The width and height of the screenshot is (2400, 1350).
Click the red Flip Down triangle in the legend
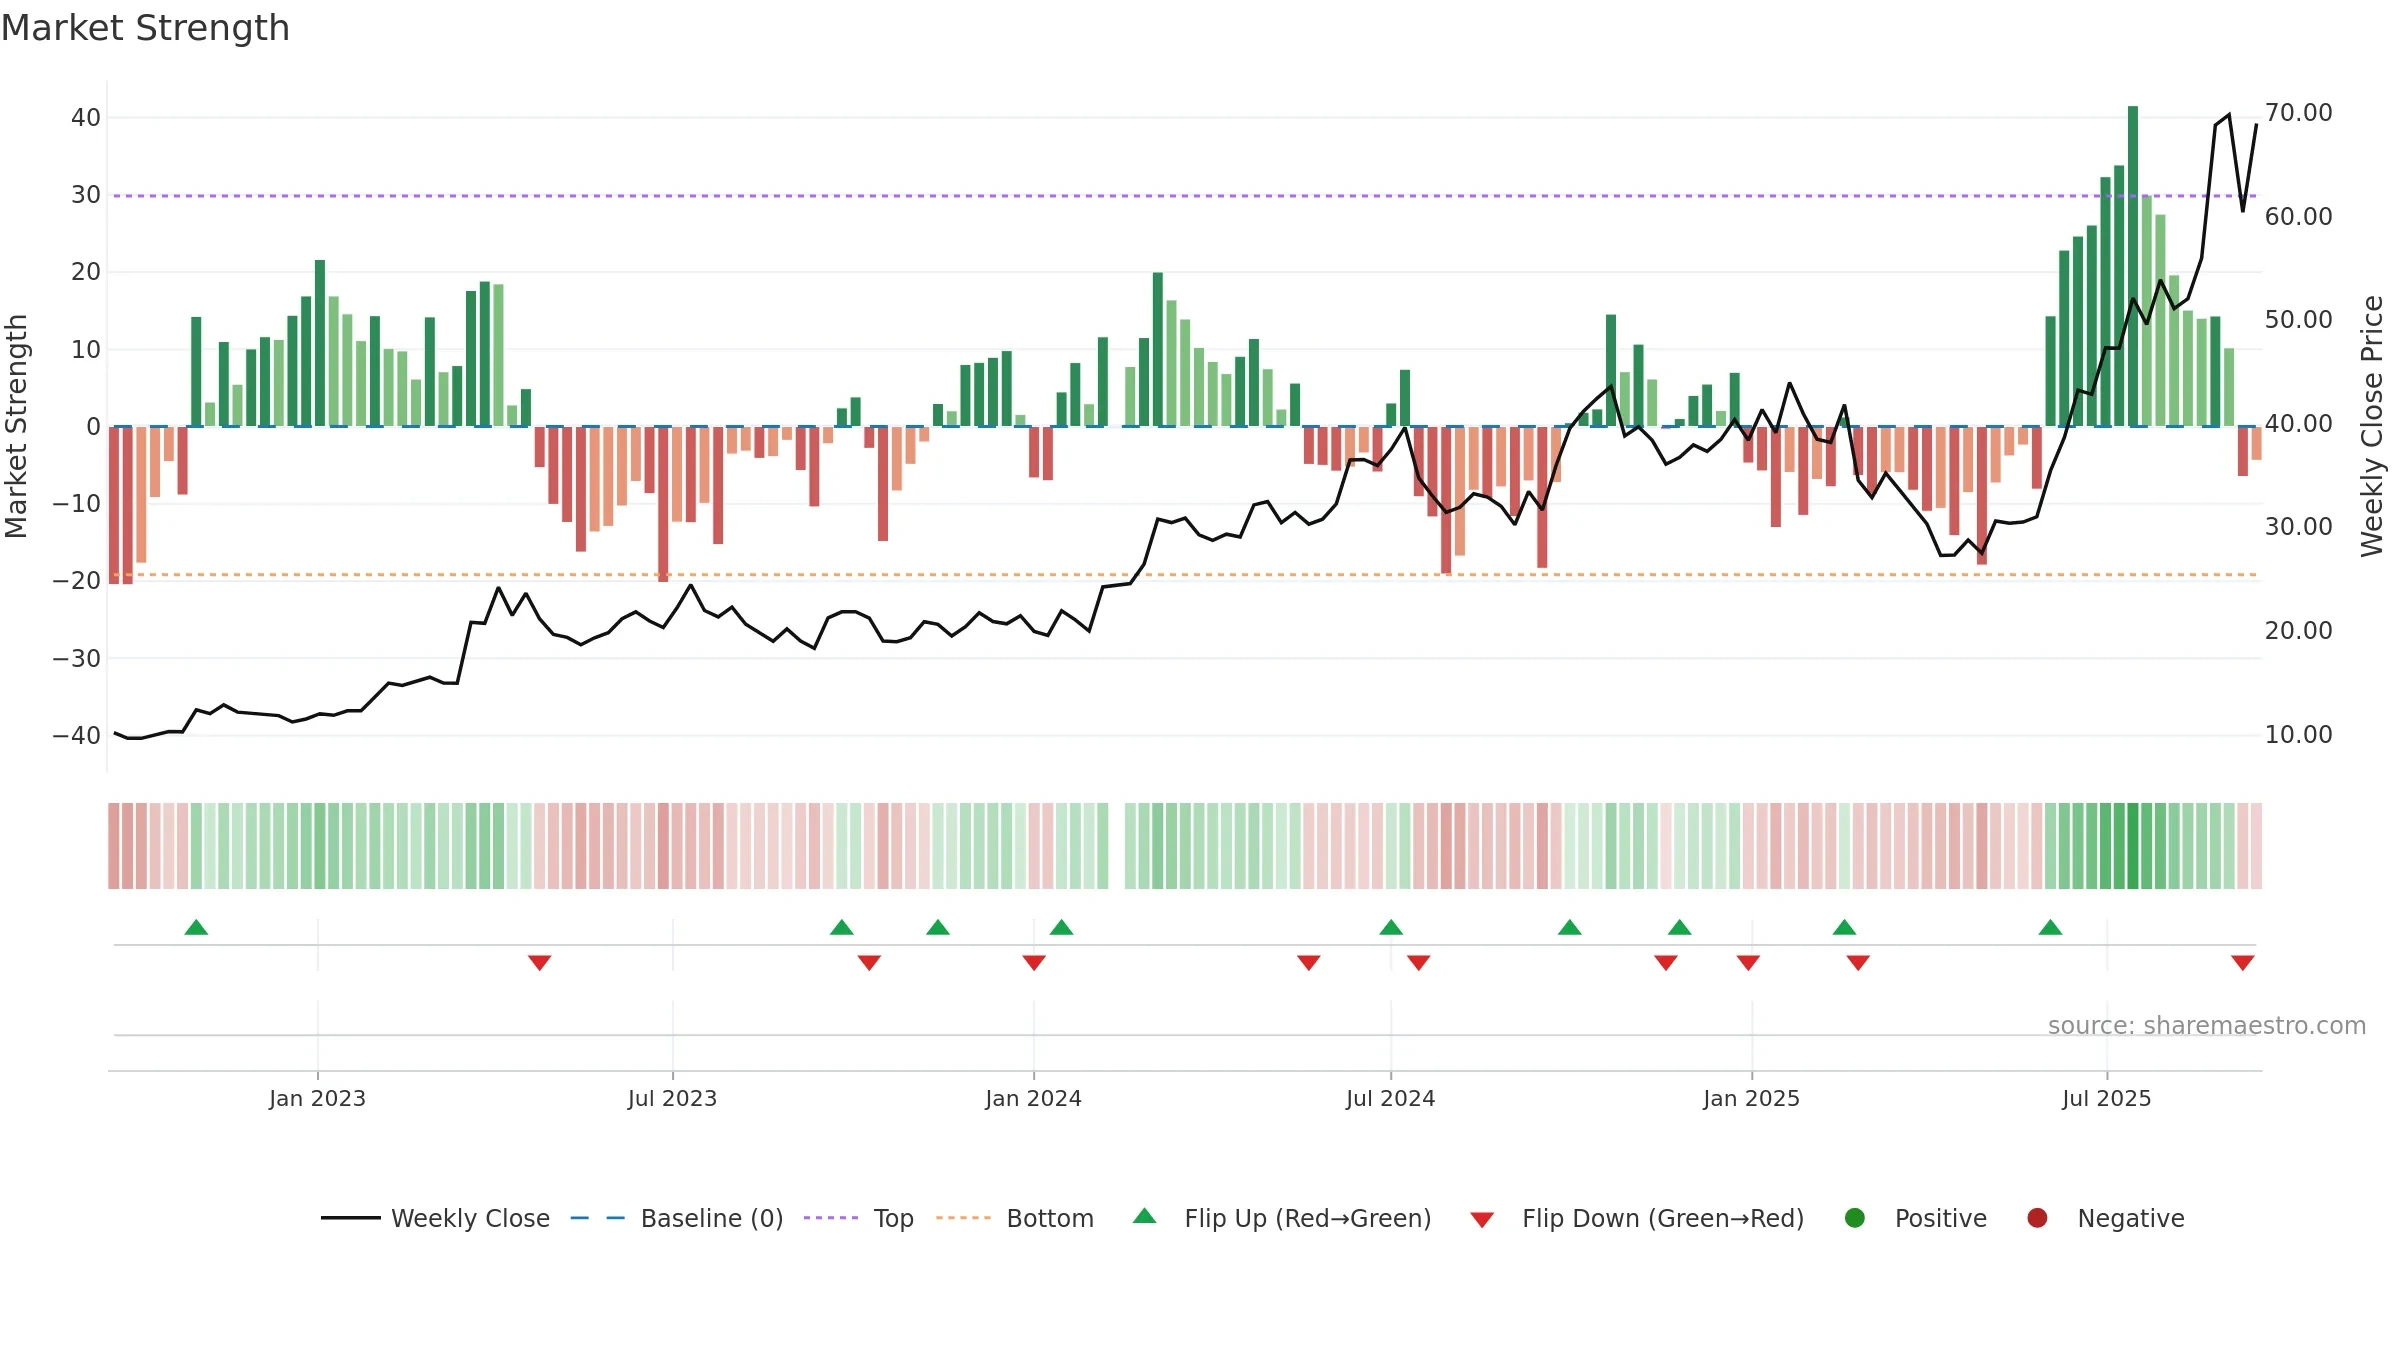pyautogui.click(x=1482, y=1220)
